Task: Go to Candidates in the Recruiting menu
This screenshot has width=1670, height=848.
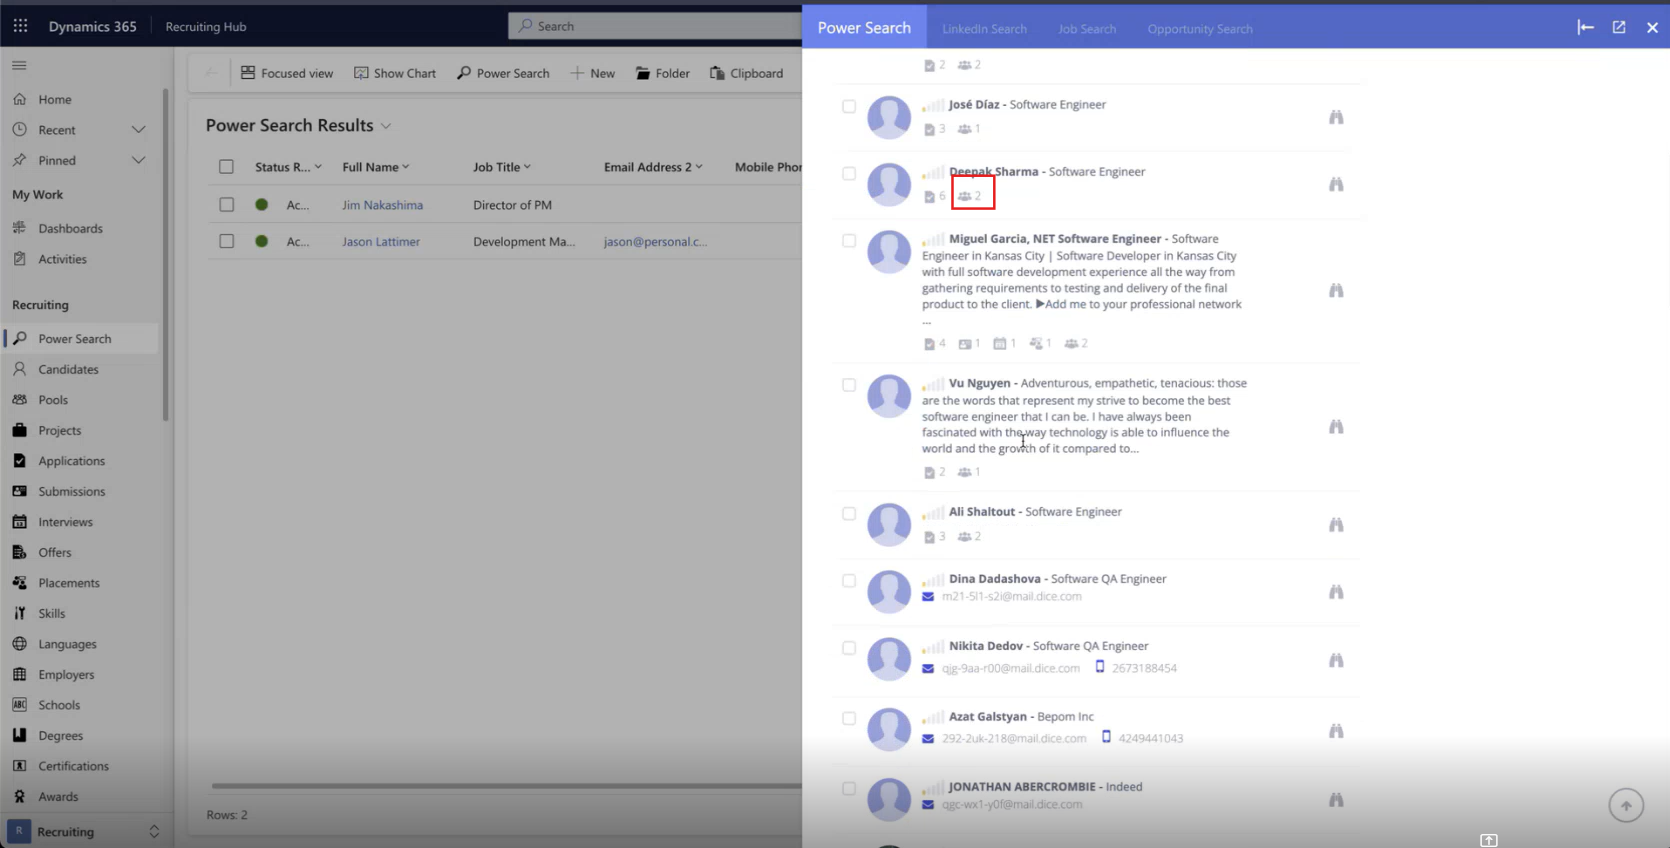Action: (68, 369)
